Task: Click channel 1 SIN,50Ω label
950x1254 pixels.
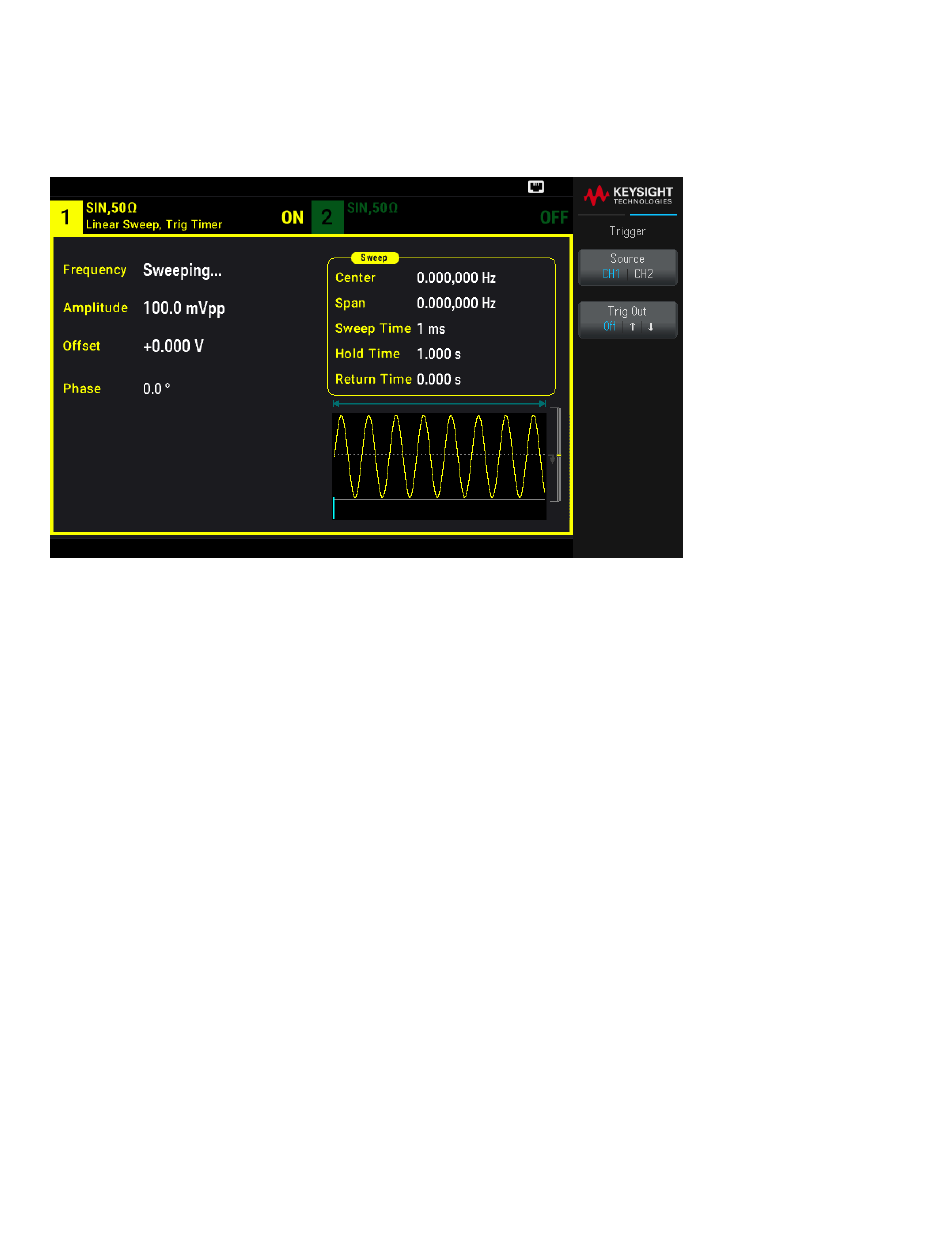Action: coord(111,207)
